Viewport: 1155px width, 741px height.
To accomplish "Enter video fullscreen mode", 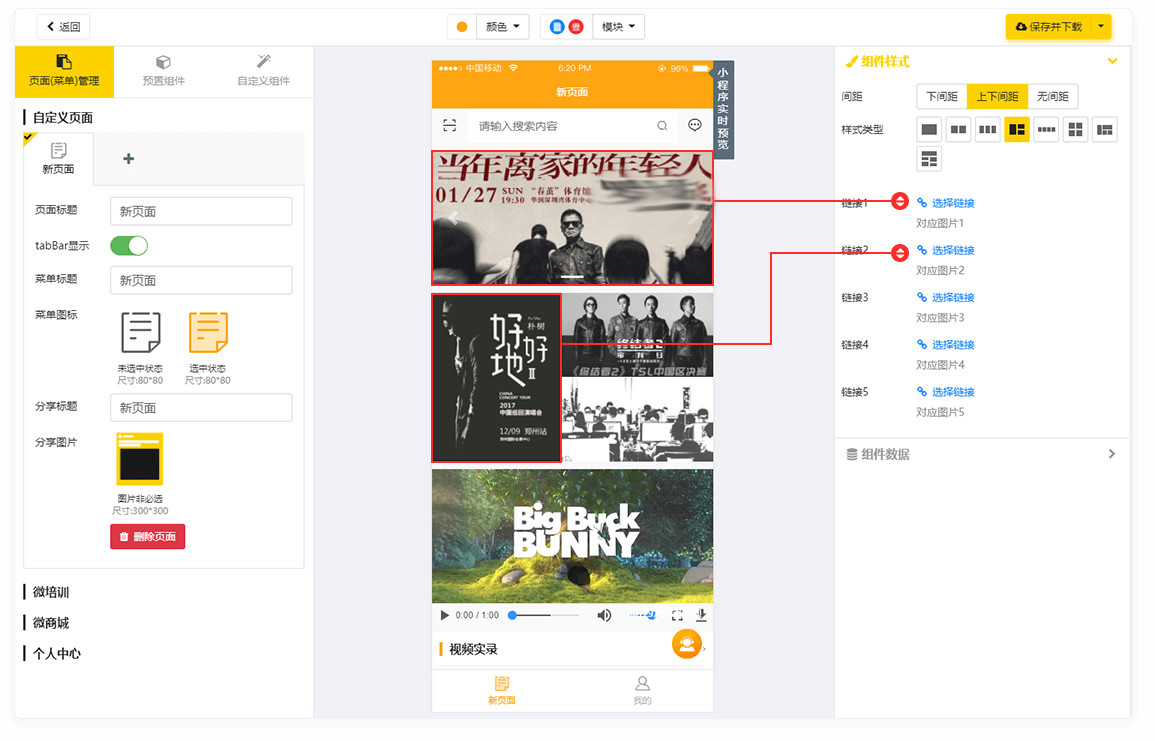I will (x=677, y=615).
